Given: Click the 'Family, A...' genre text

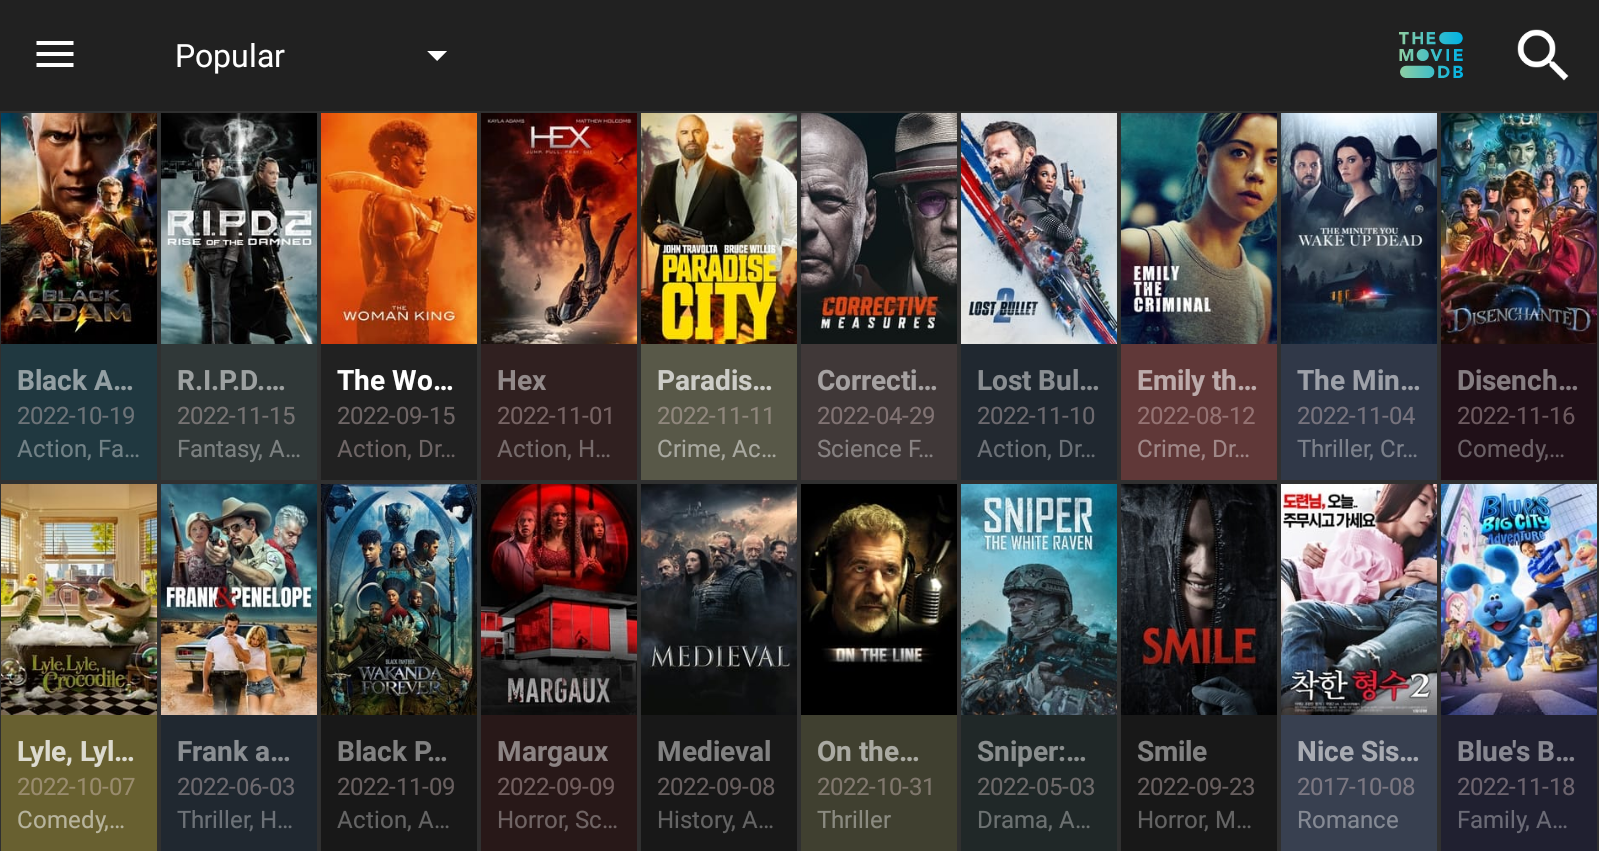Looking at the screenshot, I should [x=1512, y=821].
